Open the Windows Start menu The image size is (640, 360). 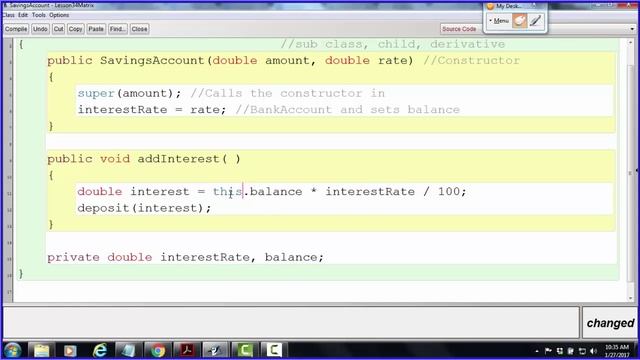click(x=12, y=350)
